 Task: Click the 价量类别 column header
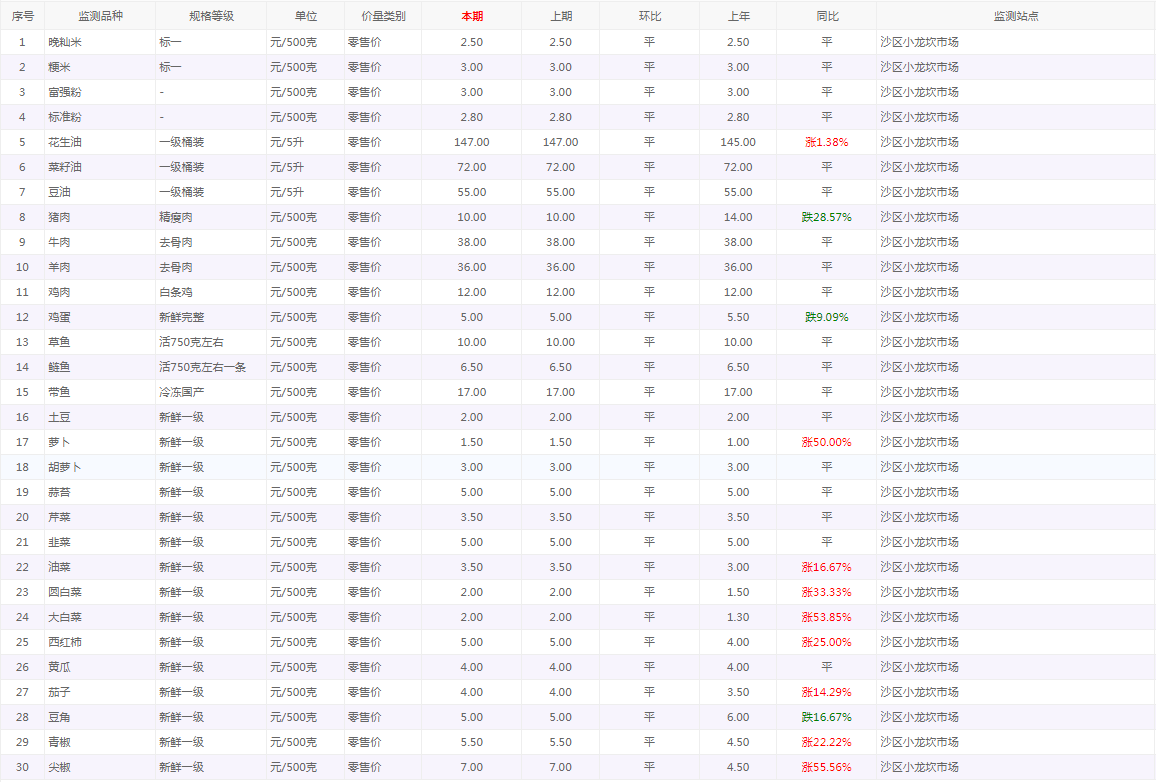click(x=383, y=16)
